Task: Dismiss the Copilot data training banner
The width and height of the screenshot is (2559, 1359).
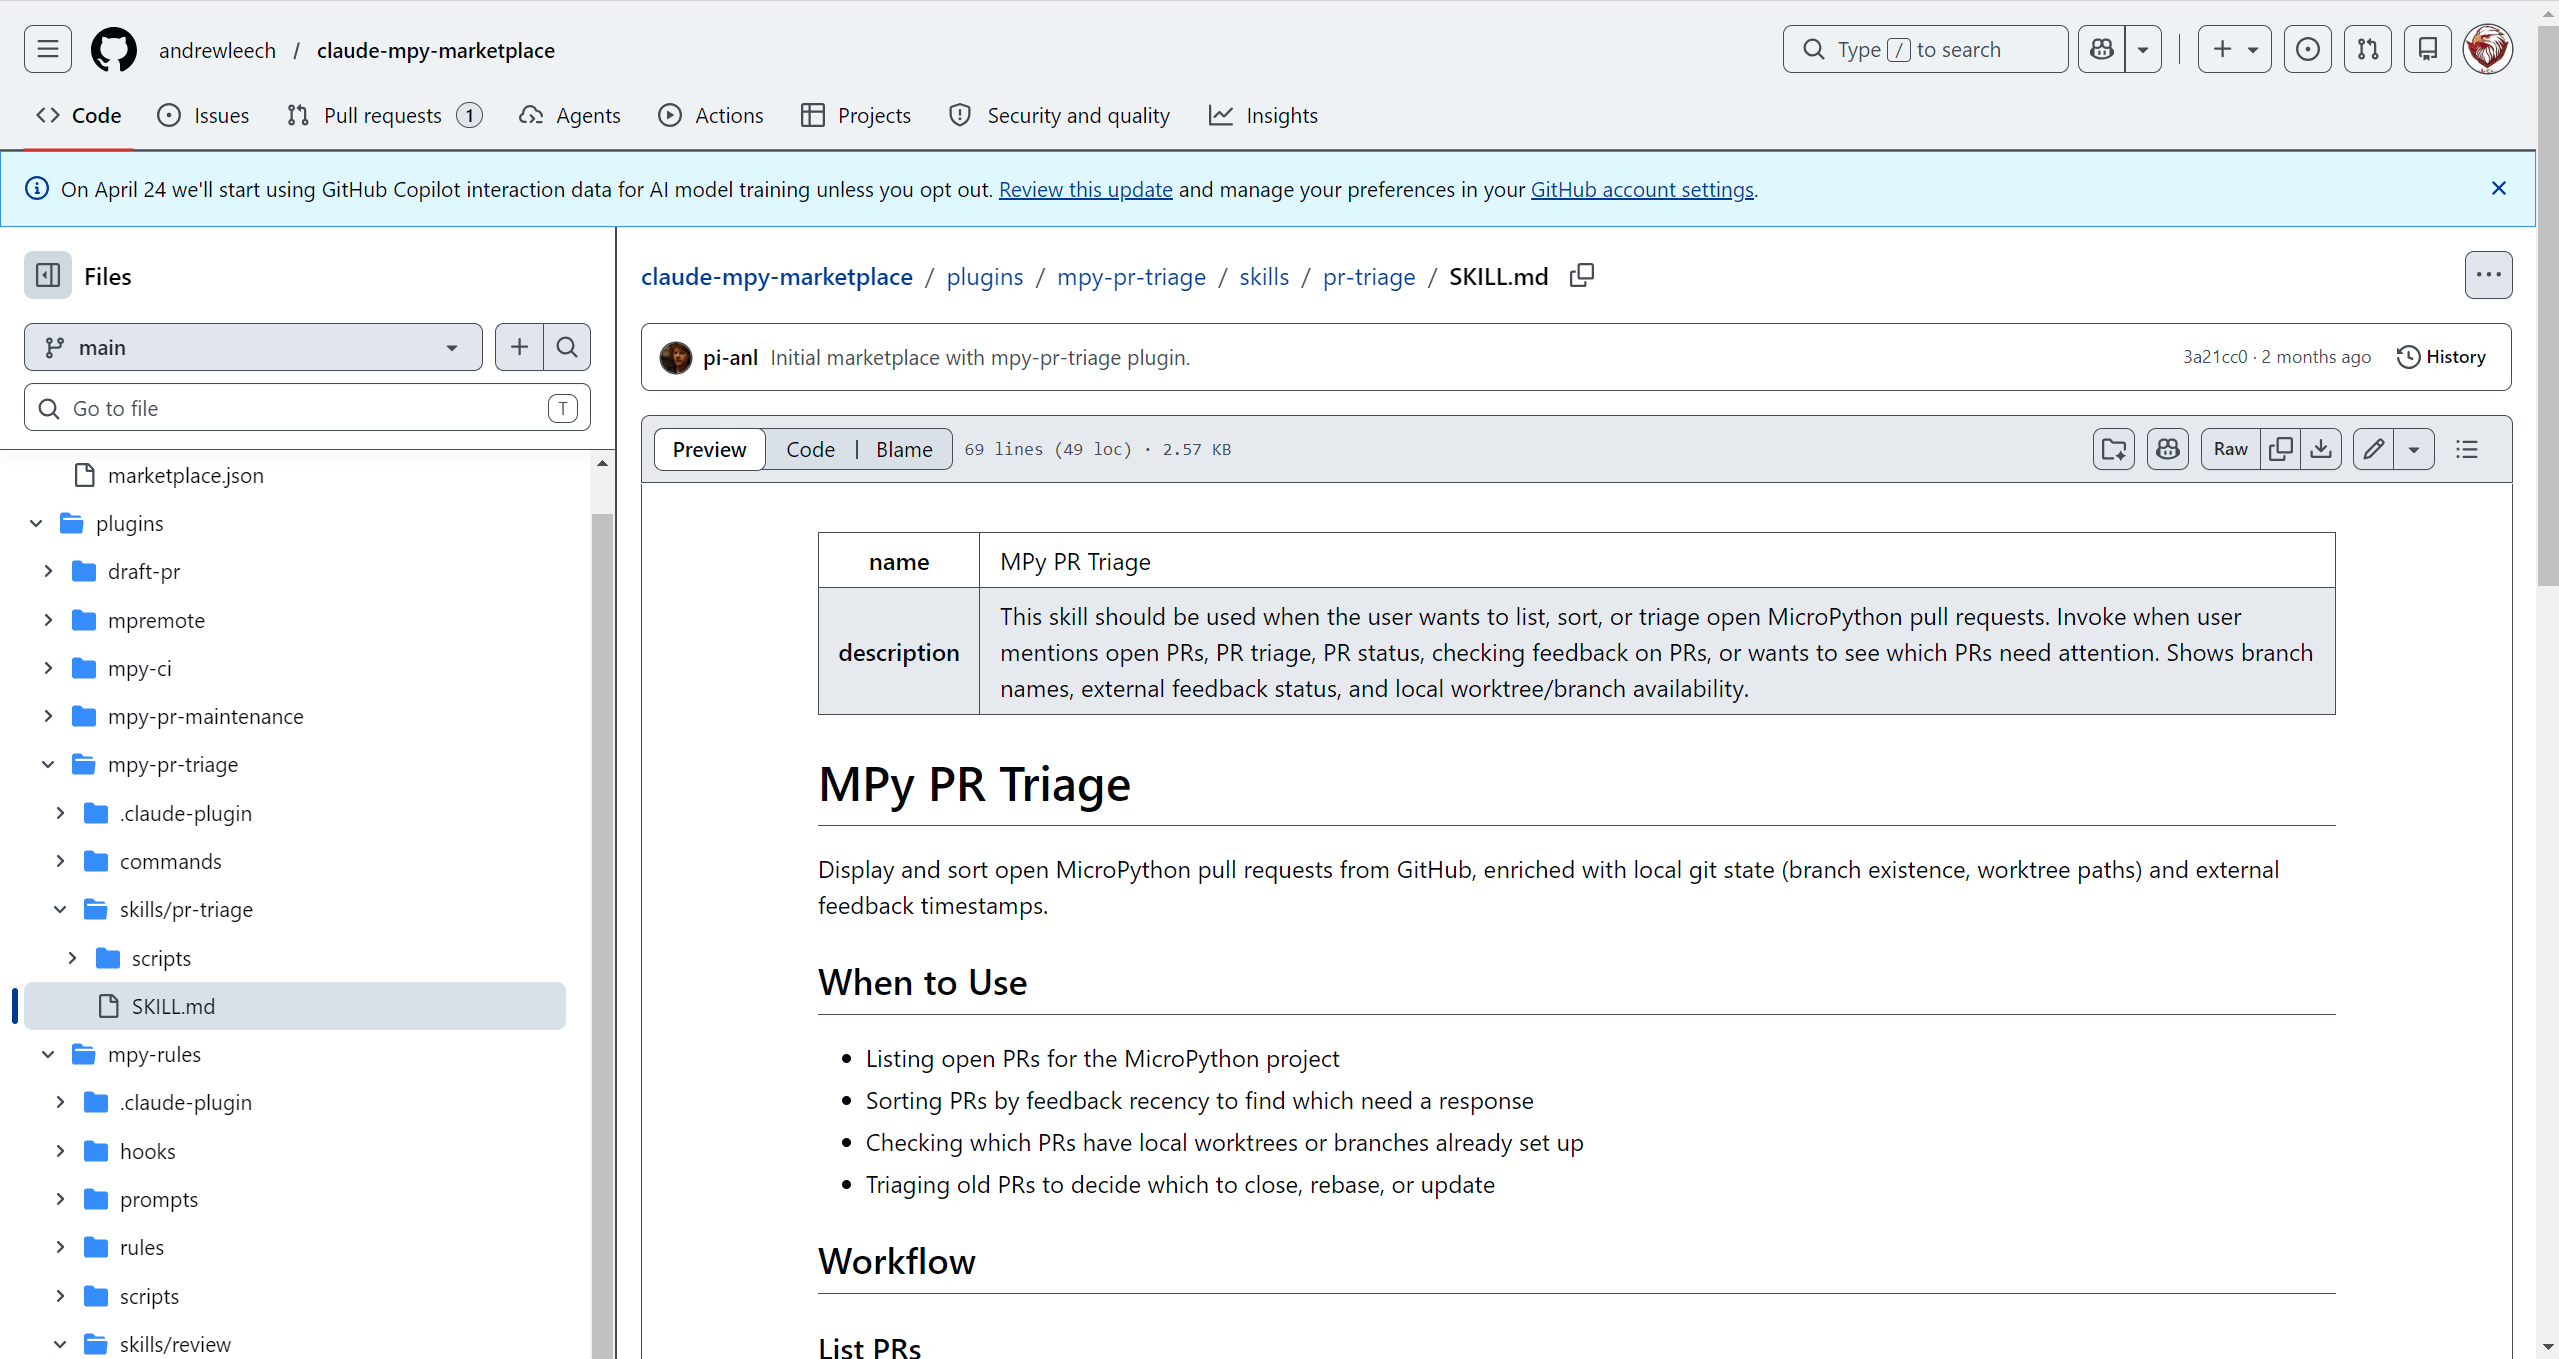Action: click(x=2499, y=188)
